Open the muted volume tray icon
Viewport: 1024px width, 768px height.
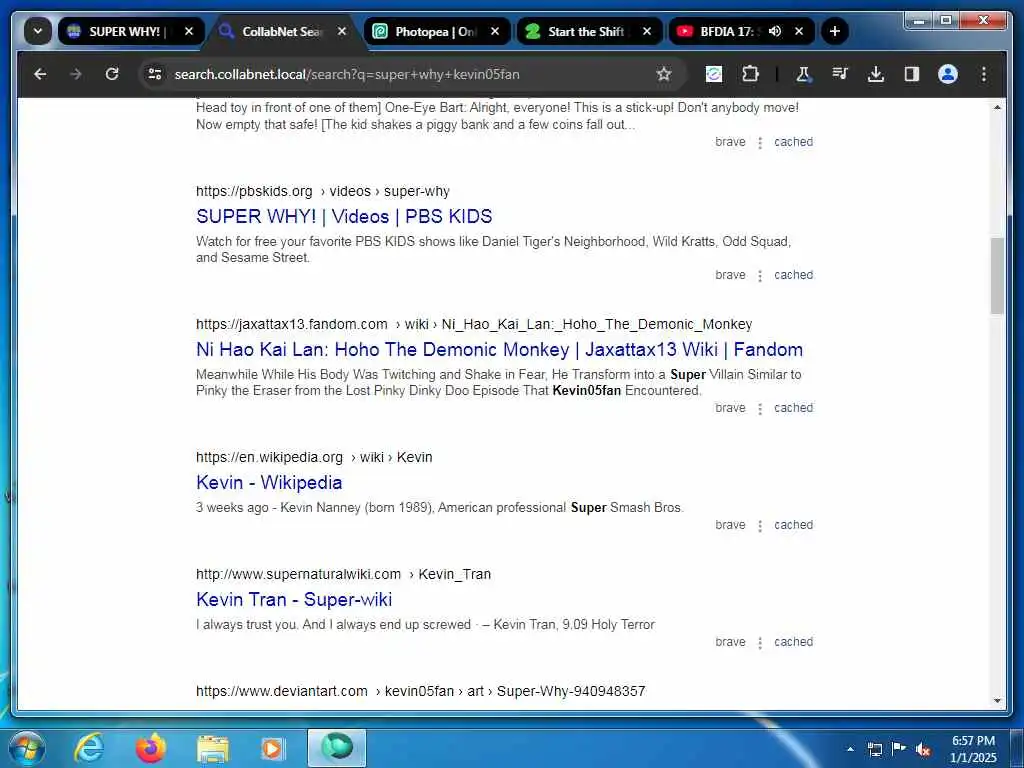(923, 749)
